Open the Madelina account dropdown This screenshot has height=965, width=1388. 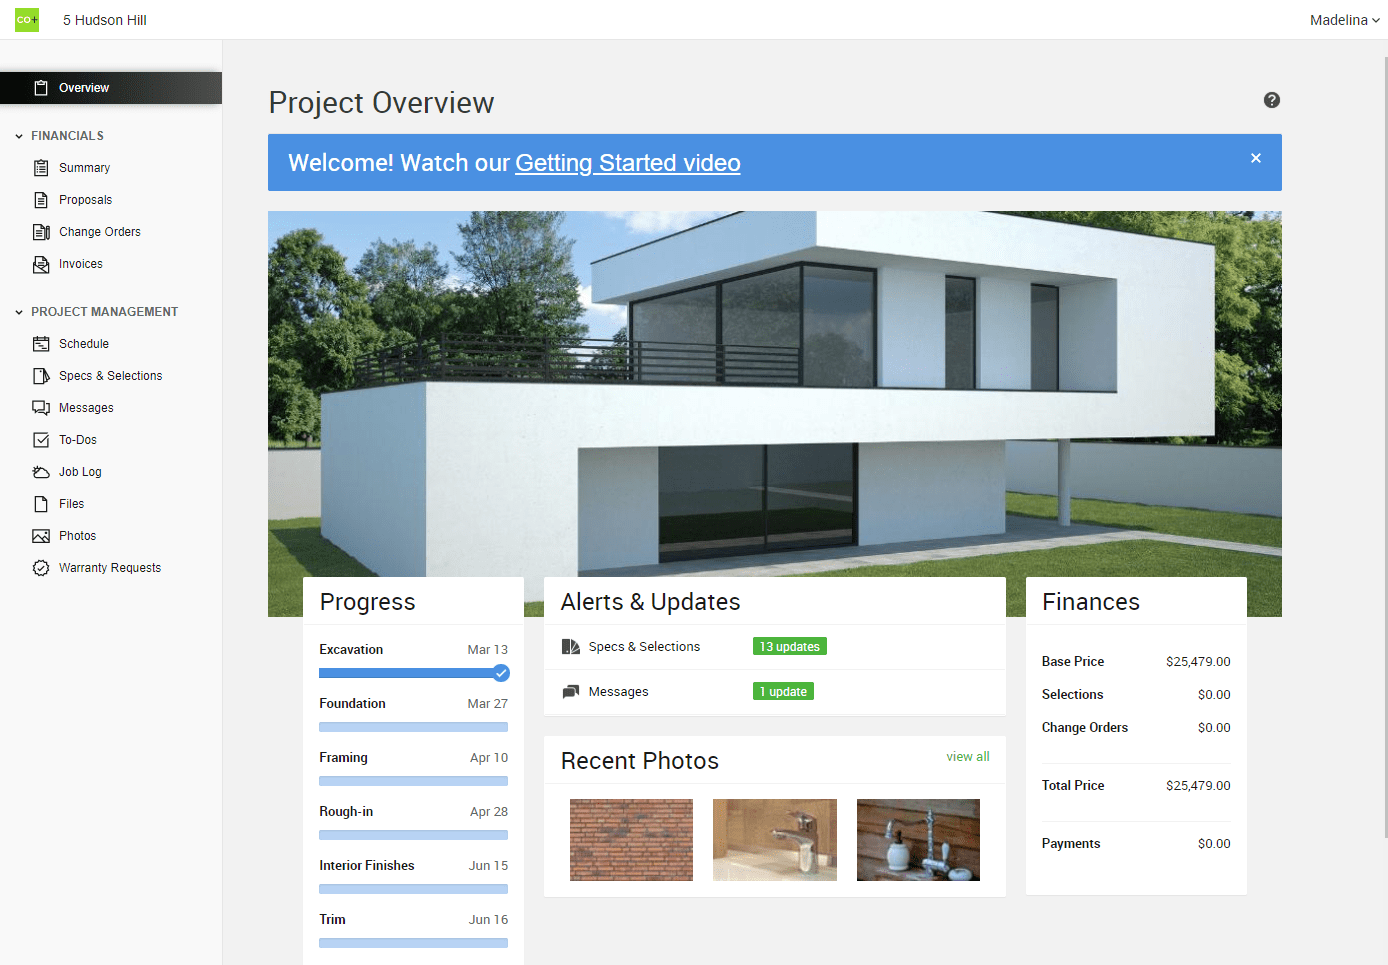1344,19
